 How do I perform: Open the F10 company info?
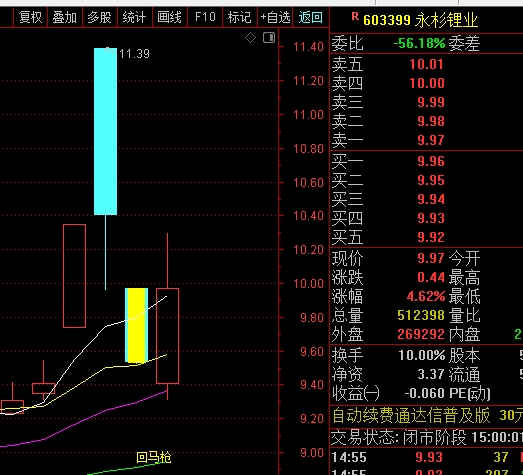tap(205, 17)
